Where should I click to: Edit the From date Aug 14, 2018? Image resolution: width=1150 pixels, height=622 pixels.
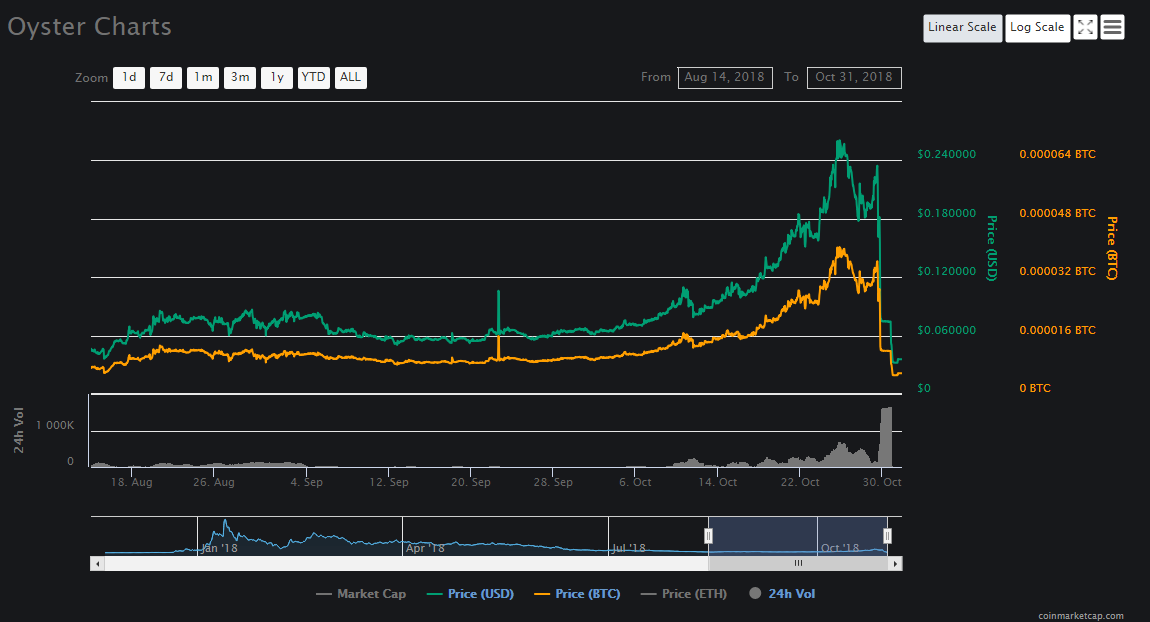(x=725, y=77)
